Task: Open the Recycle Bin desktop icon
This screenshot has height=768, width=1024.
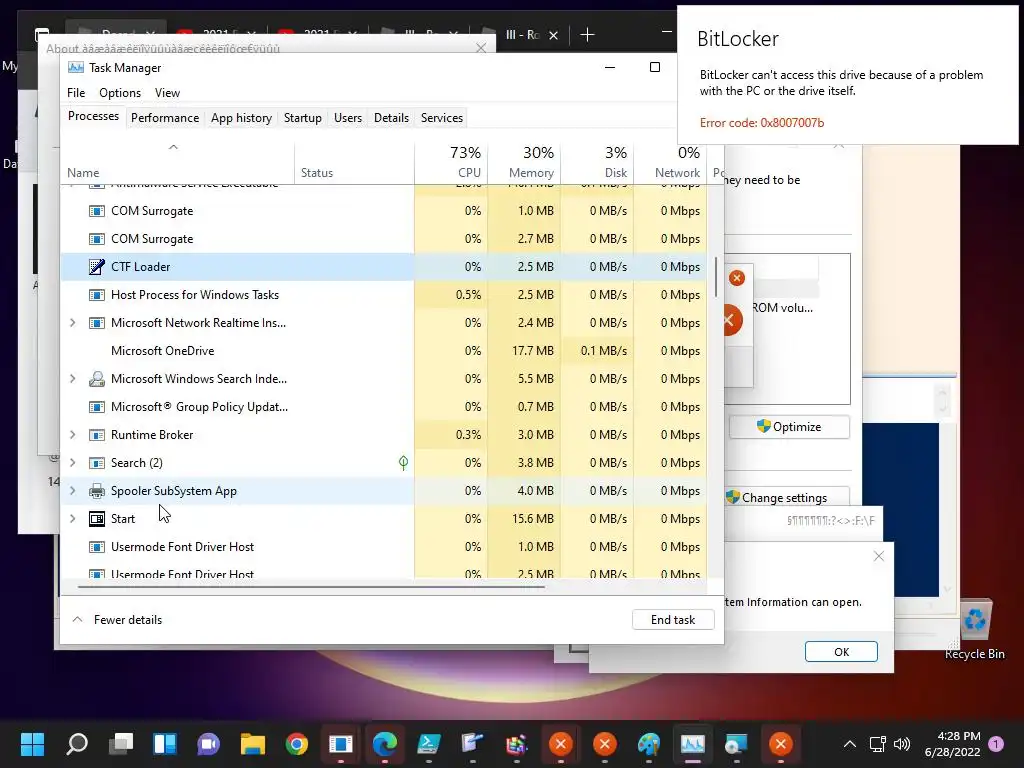Action: 974,628
